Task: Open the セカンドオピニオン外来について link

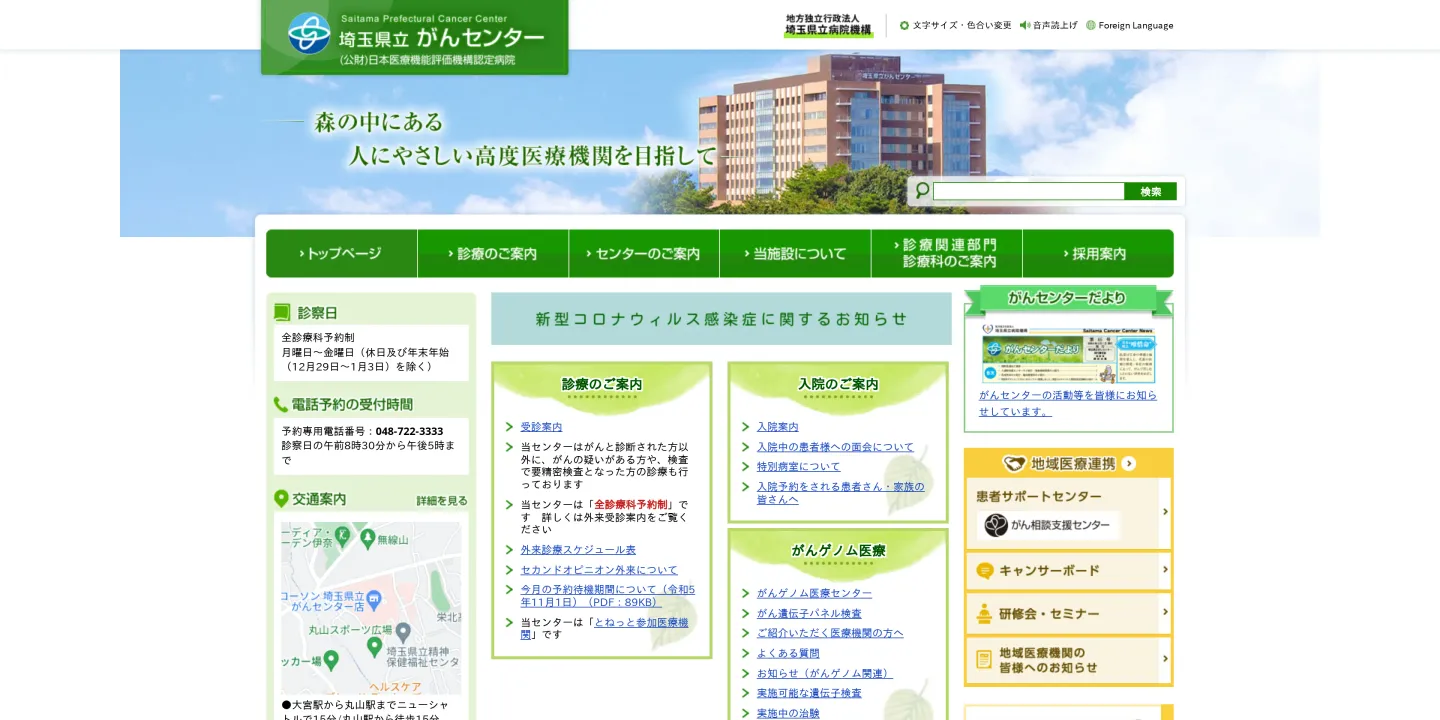Action: coord(599,570)
